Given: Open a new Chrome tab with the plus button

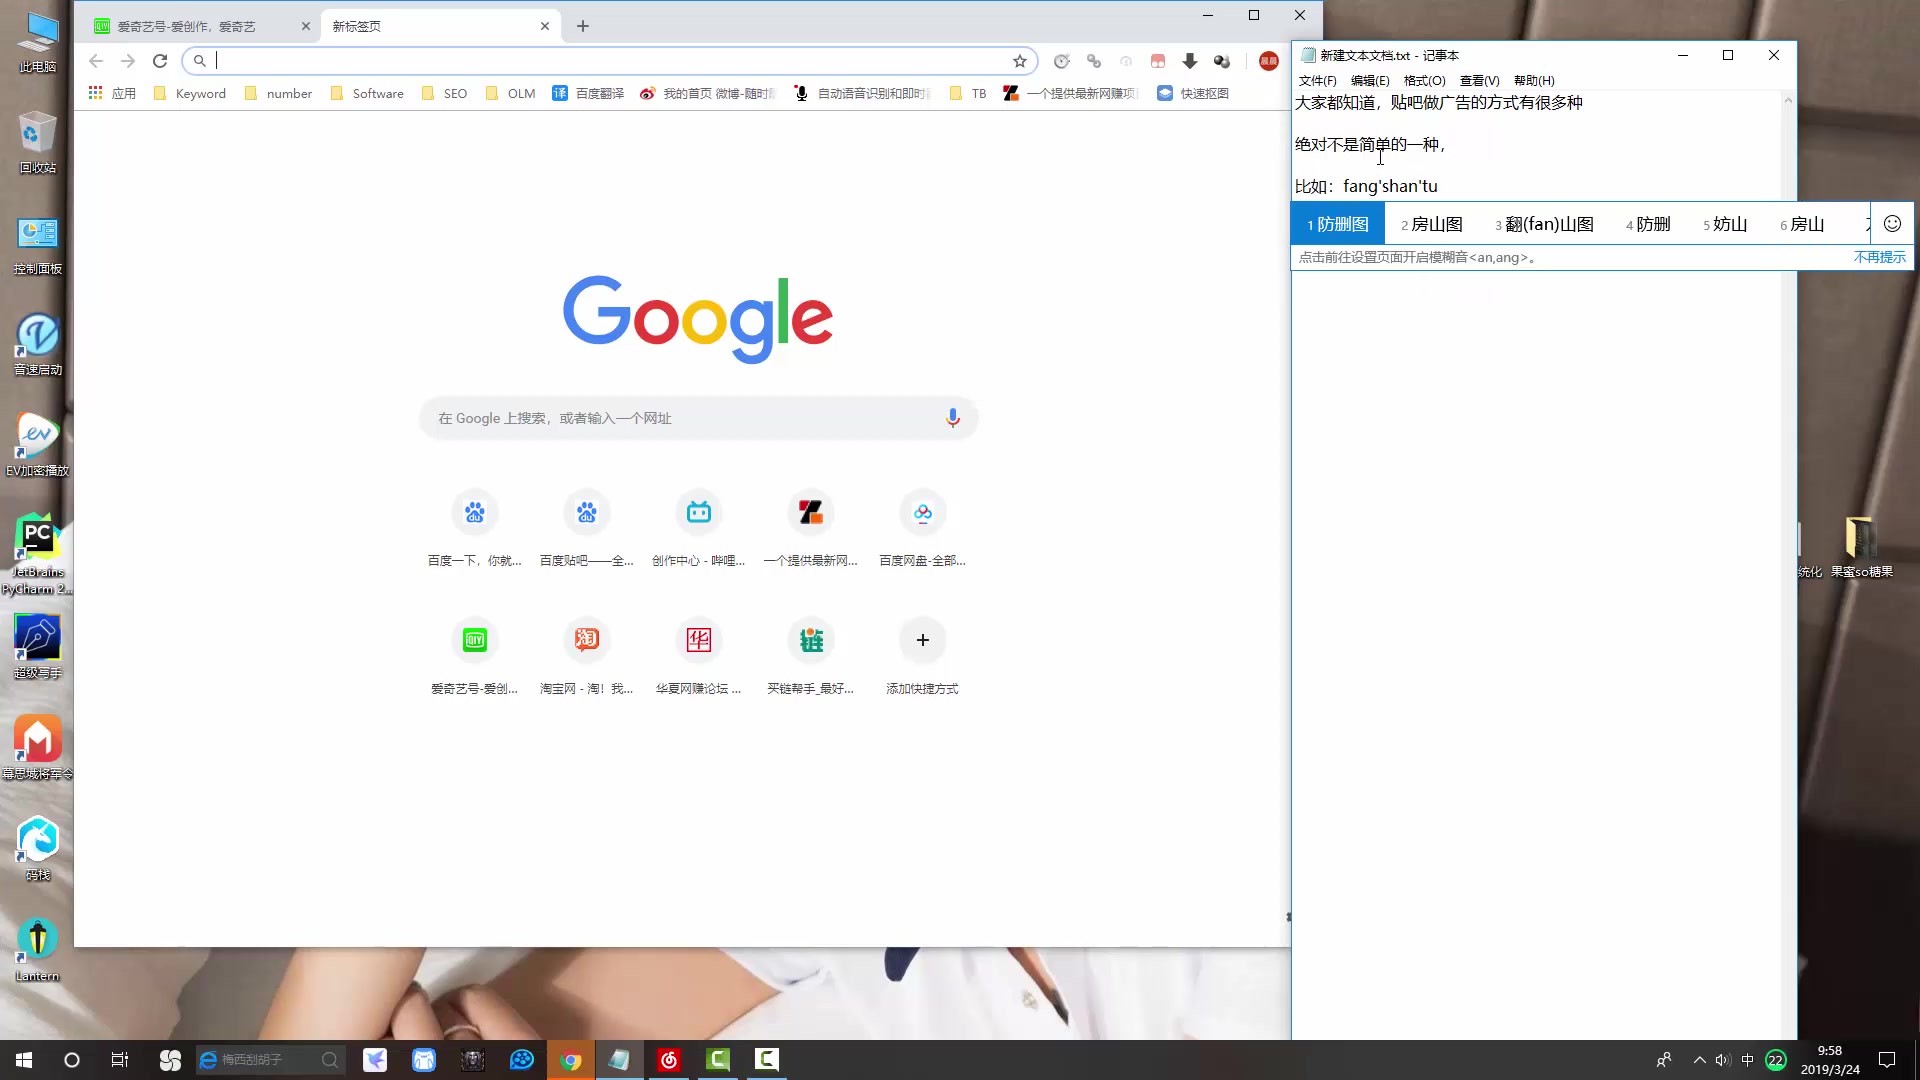Looking at the screenshot, I should (x=583, y=26).
